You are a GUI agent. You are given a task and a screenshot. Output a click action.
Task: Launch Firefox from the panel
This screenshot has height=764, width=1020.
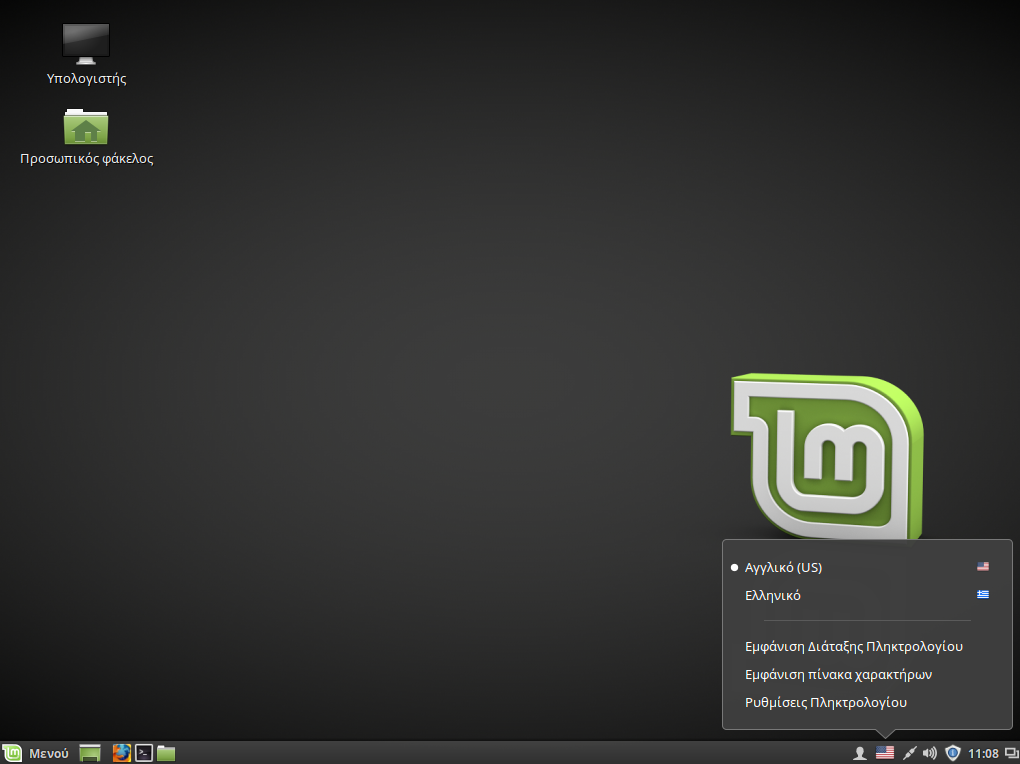[121, 753]
